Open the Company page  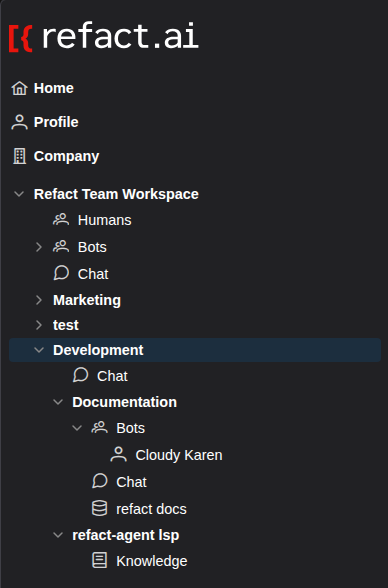click(66, 156)
